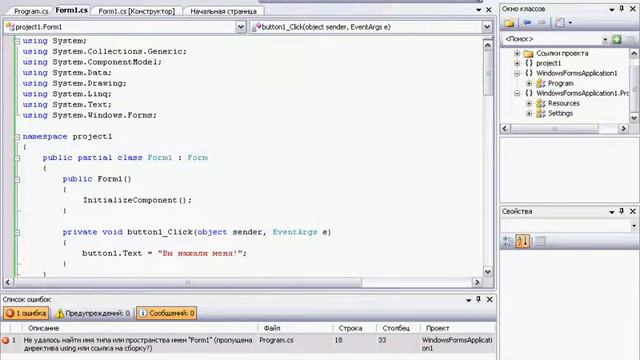This screenshot has width=640, height=360.
Task: Click the code editor vertical scrollbar down arrow
Action: (488, 271)
